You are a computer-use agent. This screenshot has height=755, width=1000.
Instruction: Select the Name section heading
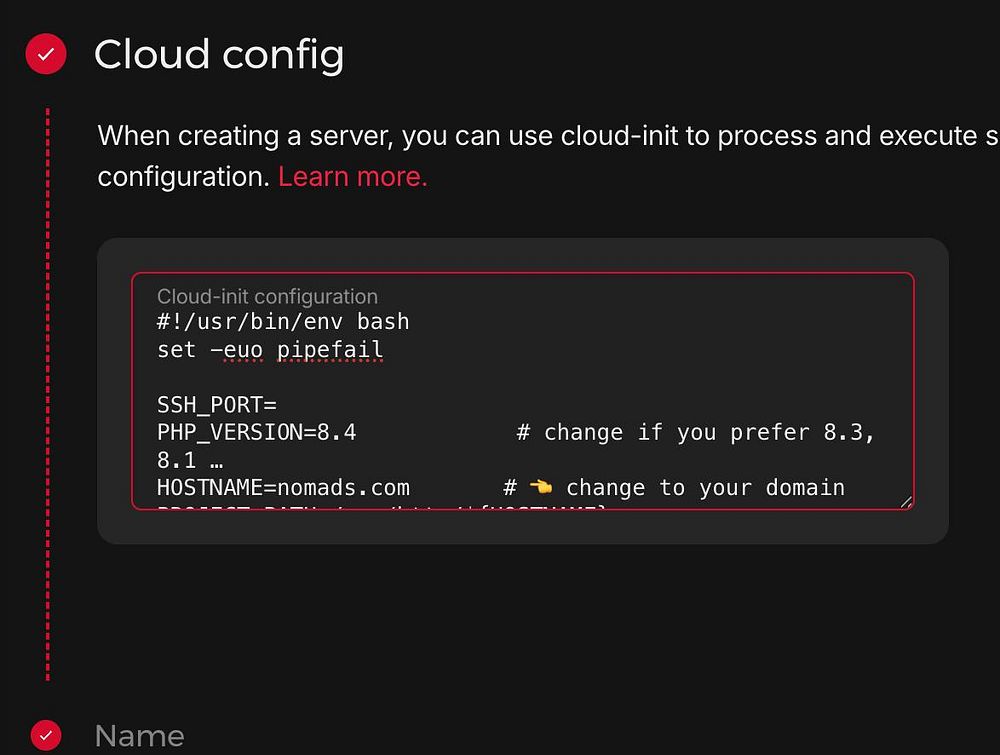[x=140, y=737]
